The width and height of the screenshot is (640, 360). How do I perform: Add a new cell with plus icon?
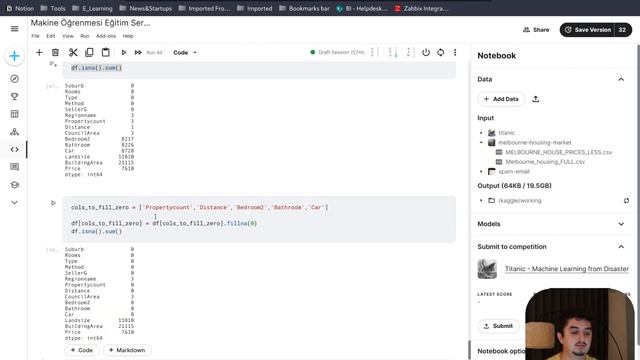pyautogui.click(x=39, y=52)
